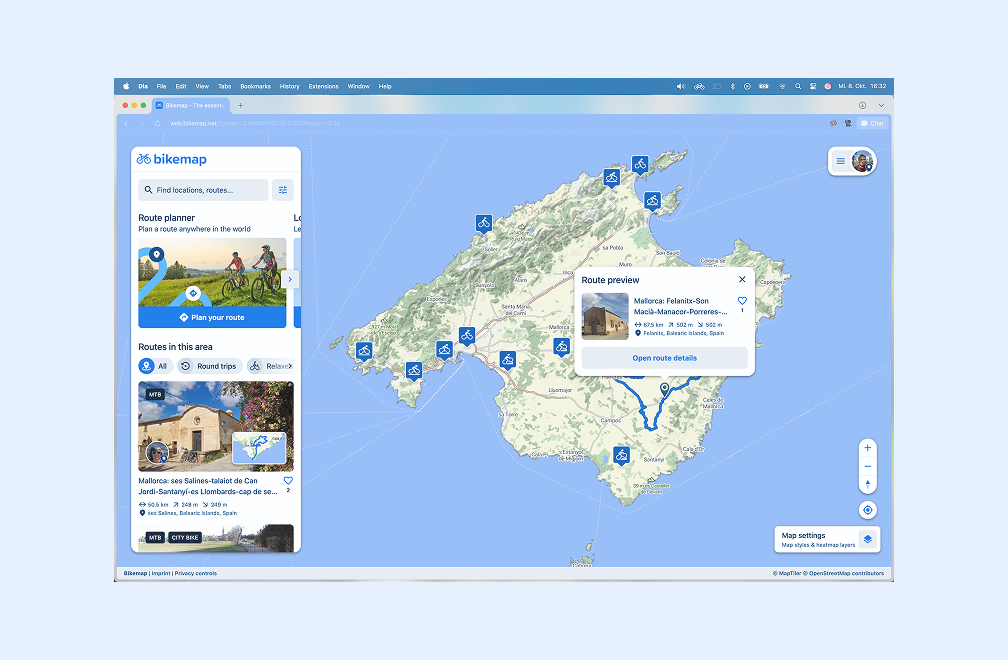The image size is (1008, 660).
Task: Like the ses Salines route heart
Action: (288, 481)
